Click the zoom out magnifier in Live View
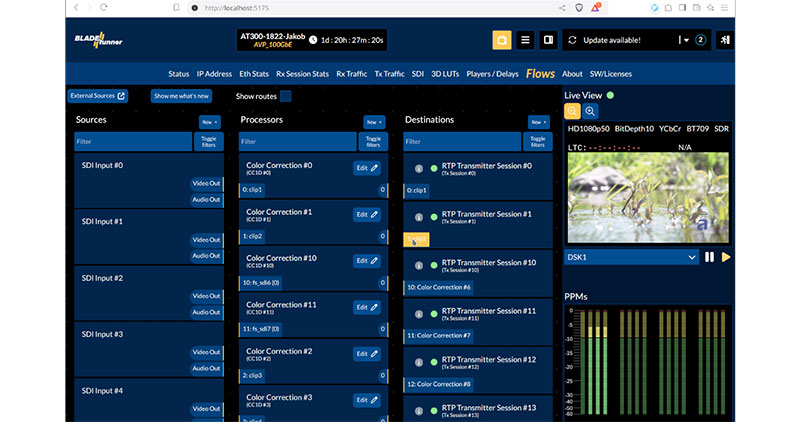The height and width of the screenshot is (422, 800). pos(573,112)
